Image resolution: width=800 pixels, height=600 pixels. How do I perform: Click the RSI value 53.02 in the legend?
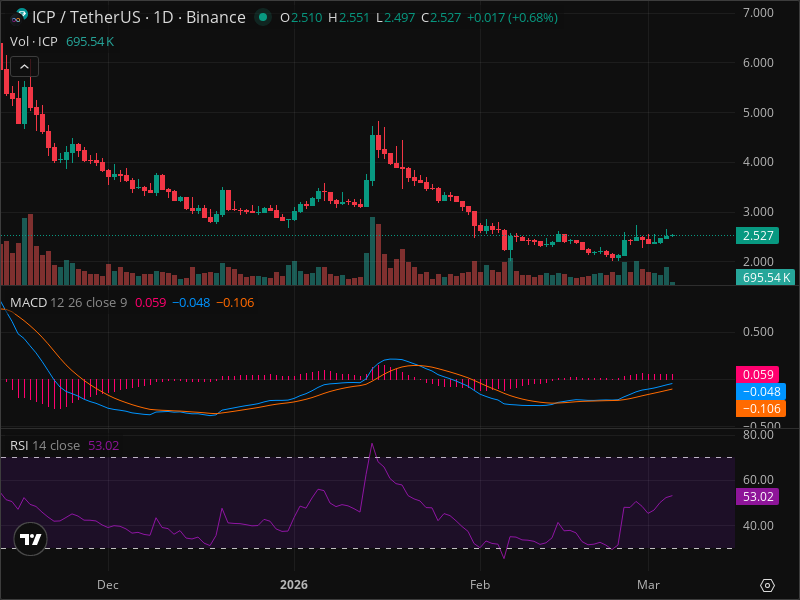[x=104, y=445]
